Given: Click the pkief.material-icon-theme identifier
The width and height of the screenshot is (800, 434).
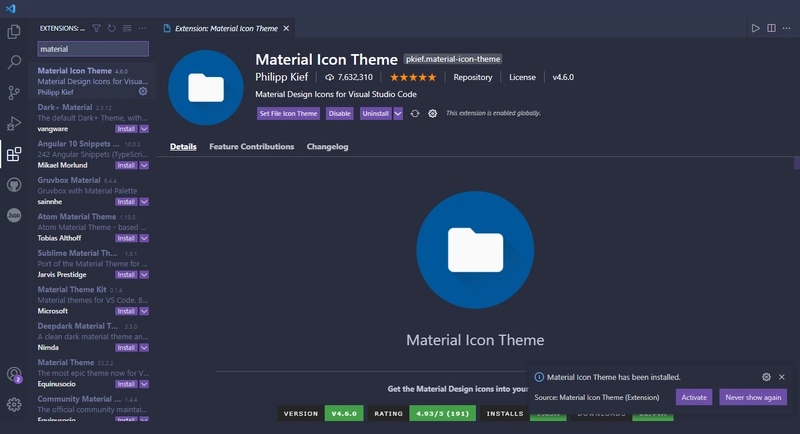Looking at the screenshot, I should 453,59.
